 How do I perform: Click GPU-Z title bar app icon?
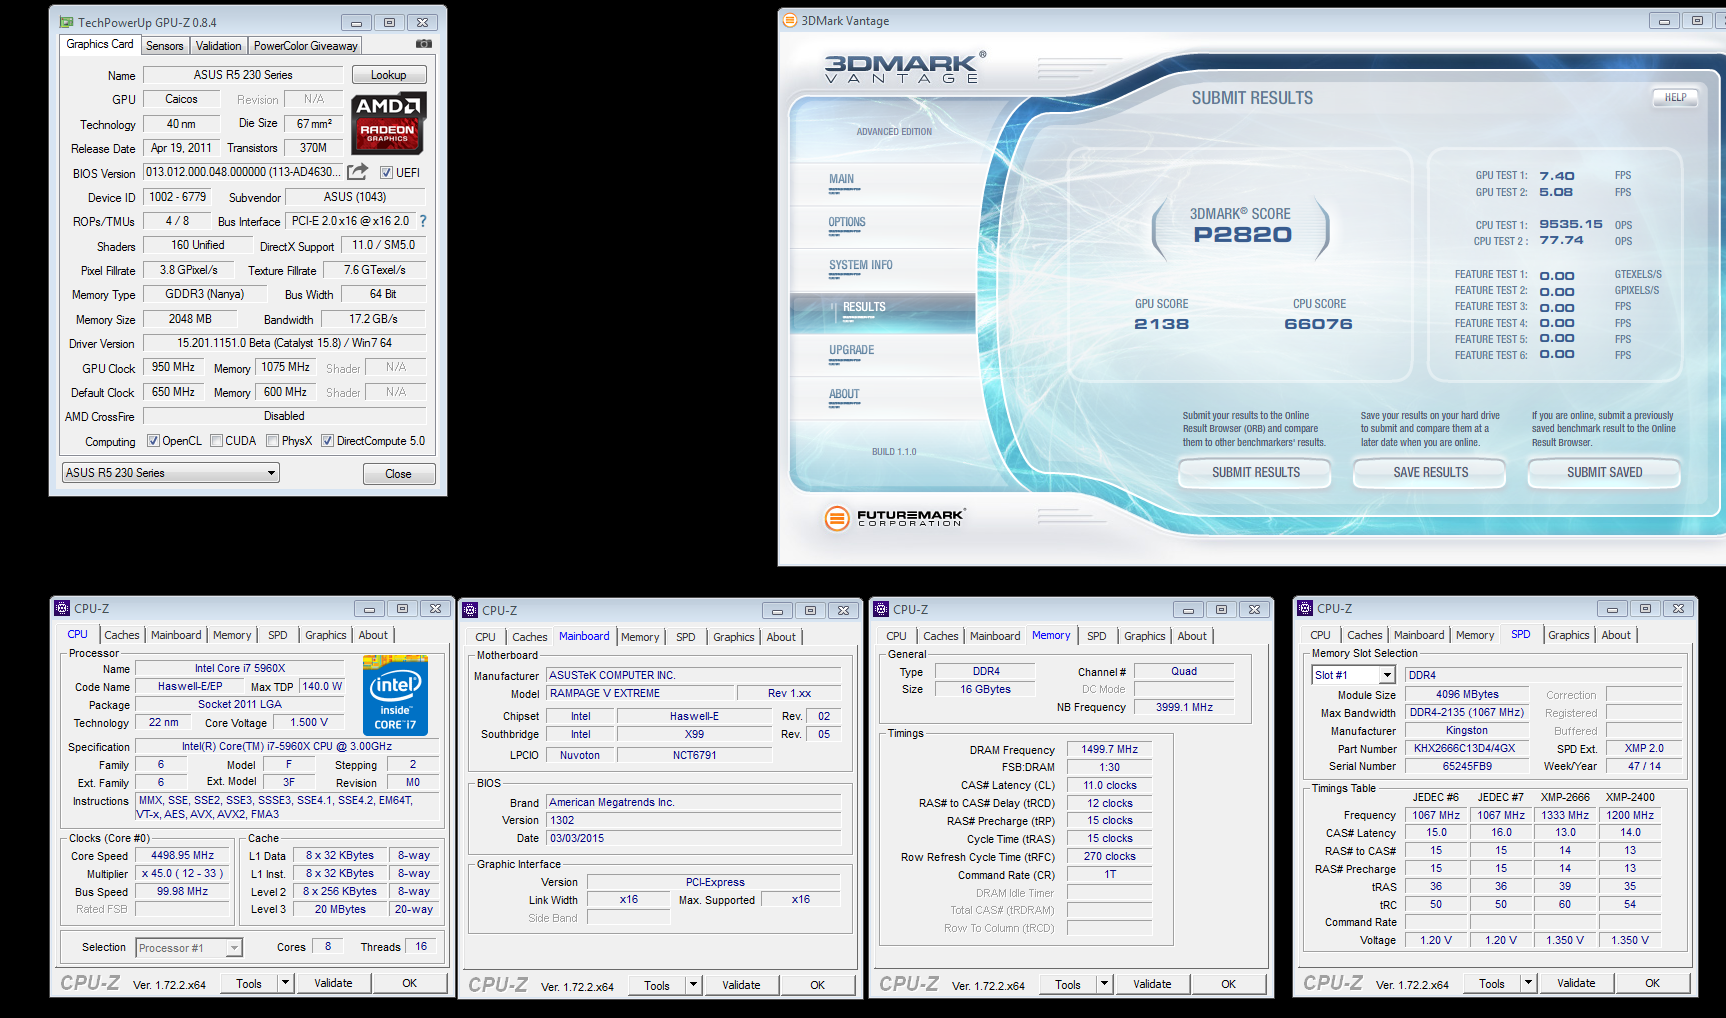point(66,22)
